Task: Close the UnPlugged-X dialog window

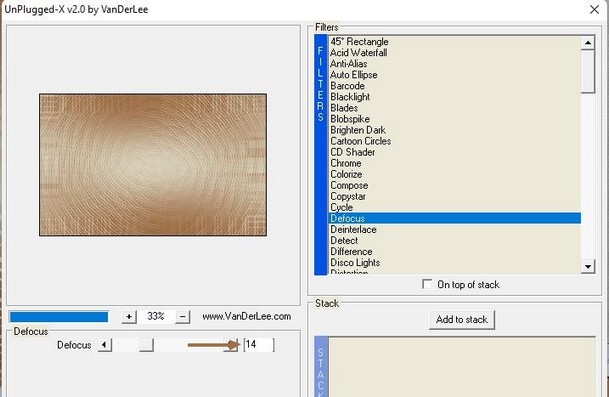Action: coord(594,9)
